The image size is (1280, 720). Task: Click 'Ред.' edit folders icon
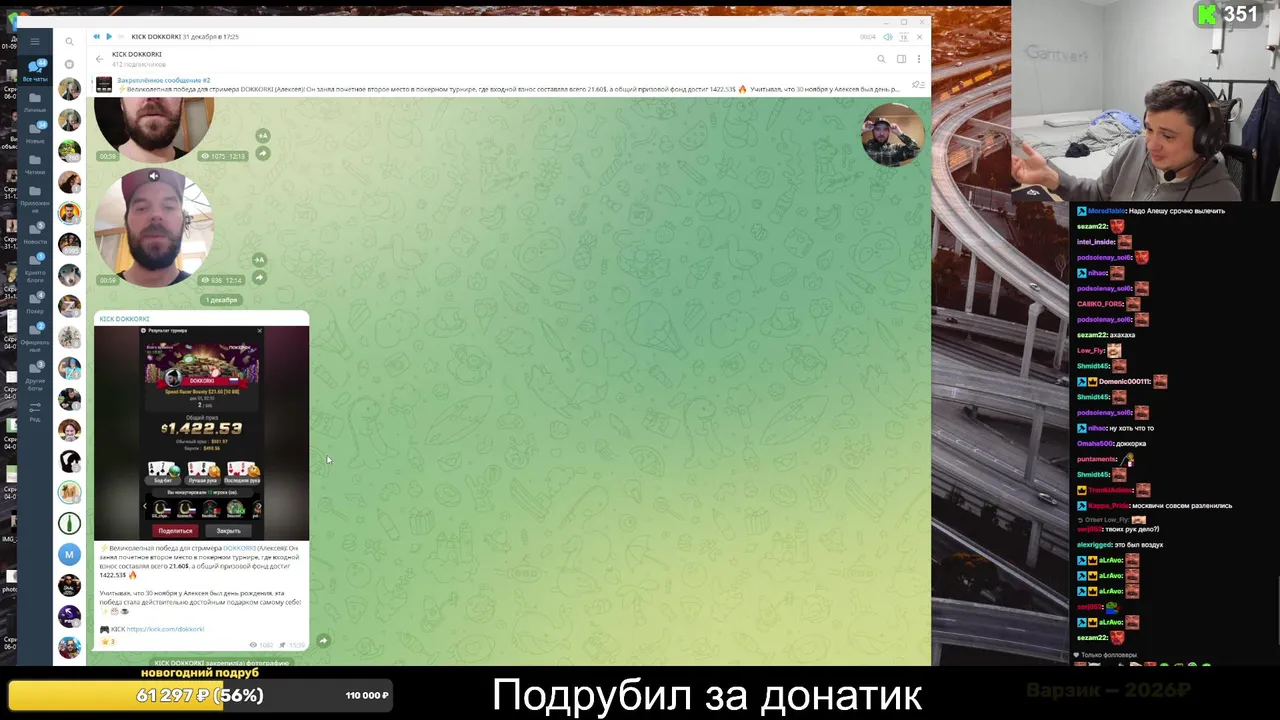click(35, 411)
